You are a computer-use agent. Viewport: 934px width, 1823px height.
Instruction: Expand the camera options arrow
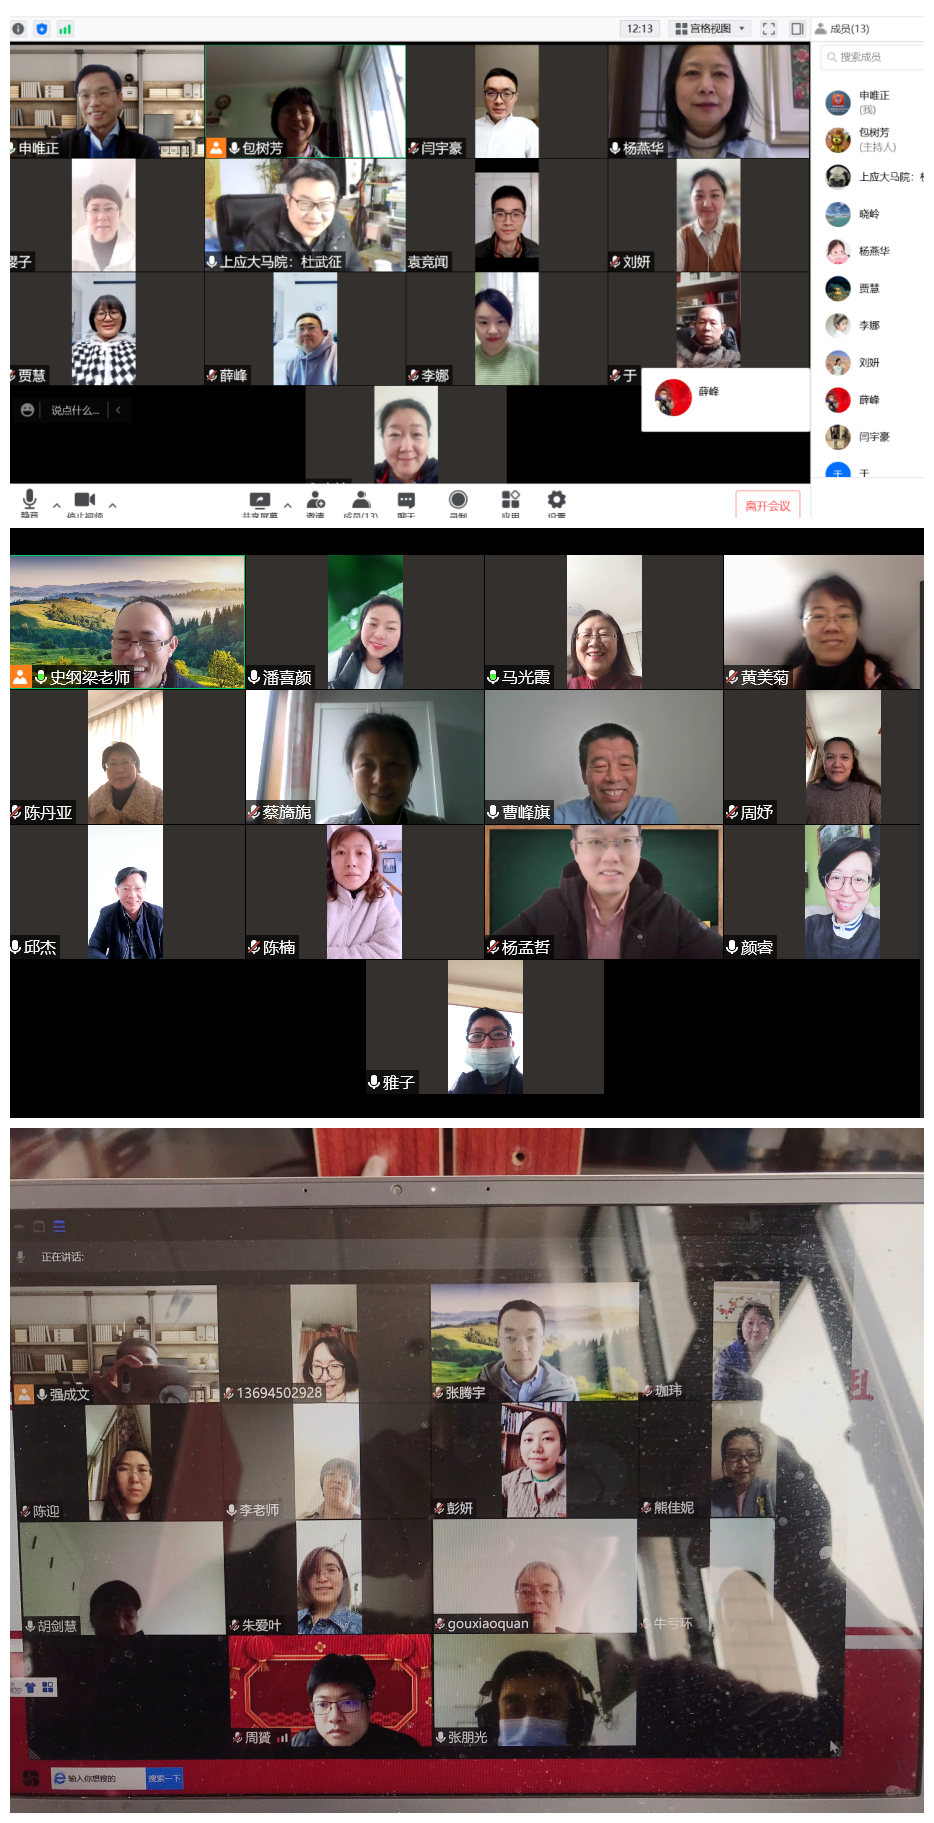(113, 505)
